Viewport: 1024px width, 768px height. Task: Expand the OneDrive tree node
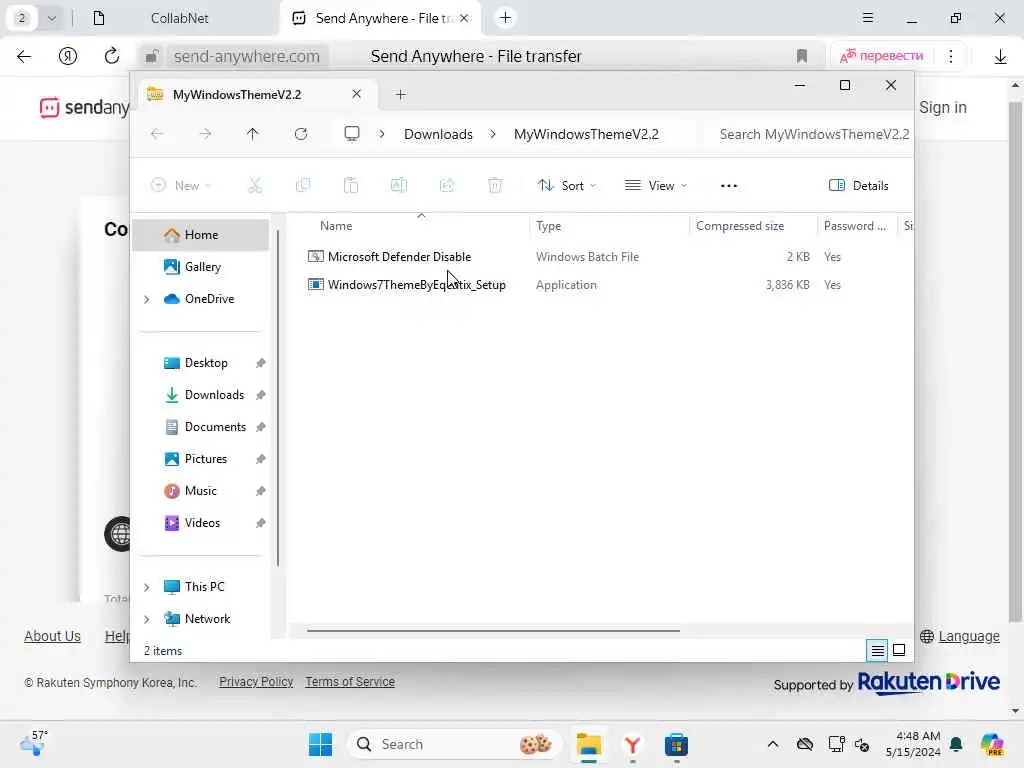pyautogui.click(x=146, y=299)
